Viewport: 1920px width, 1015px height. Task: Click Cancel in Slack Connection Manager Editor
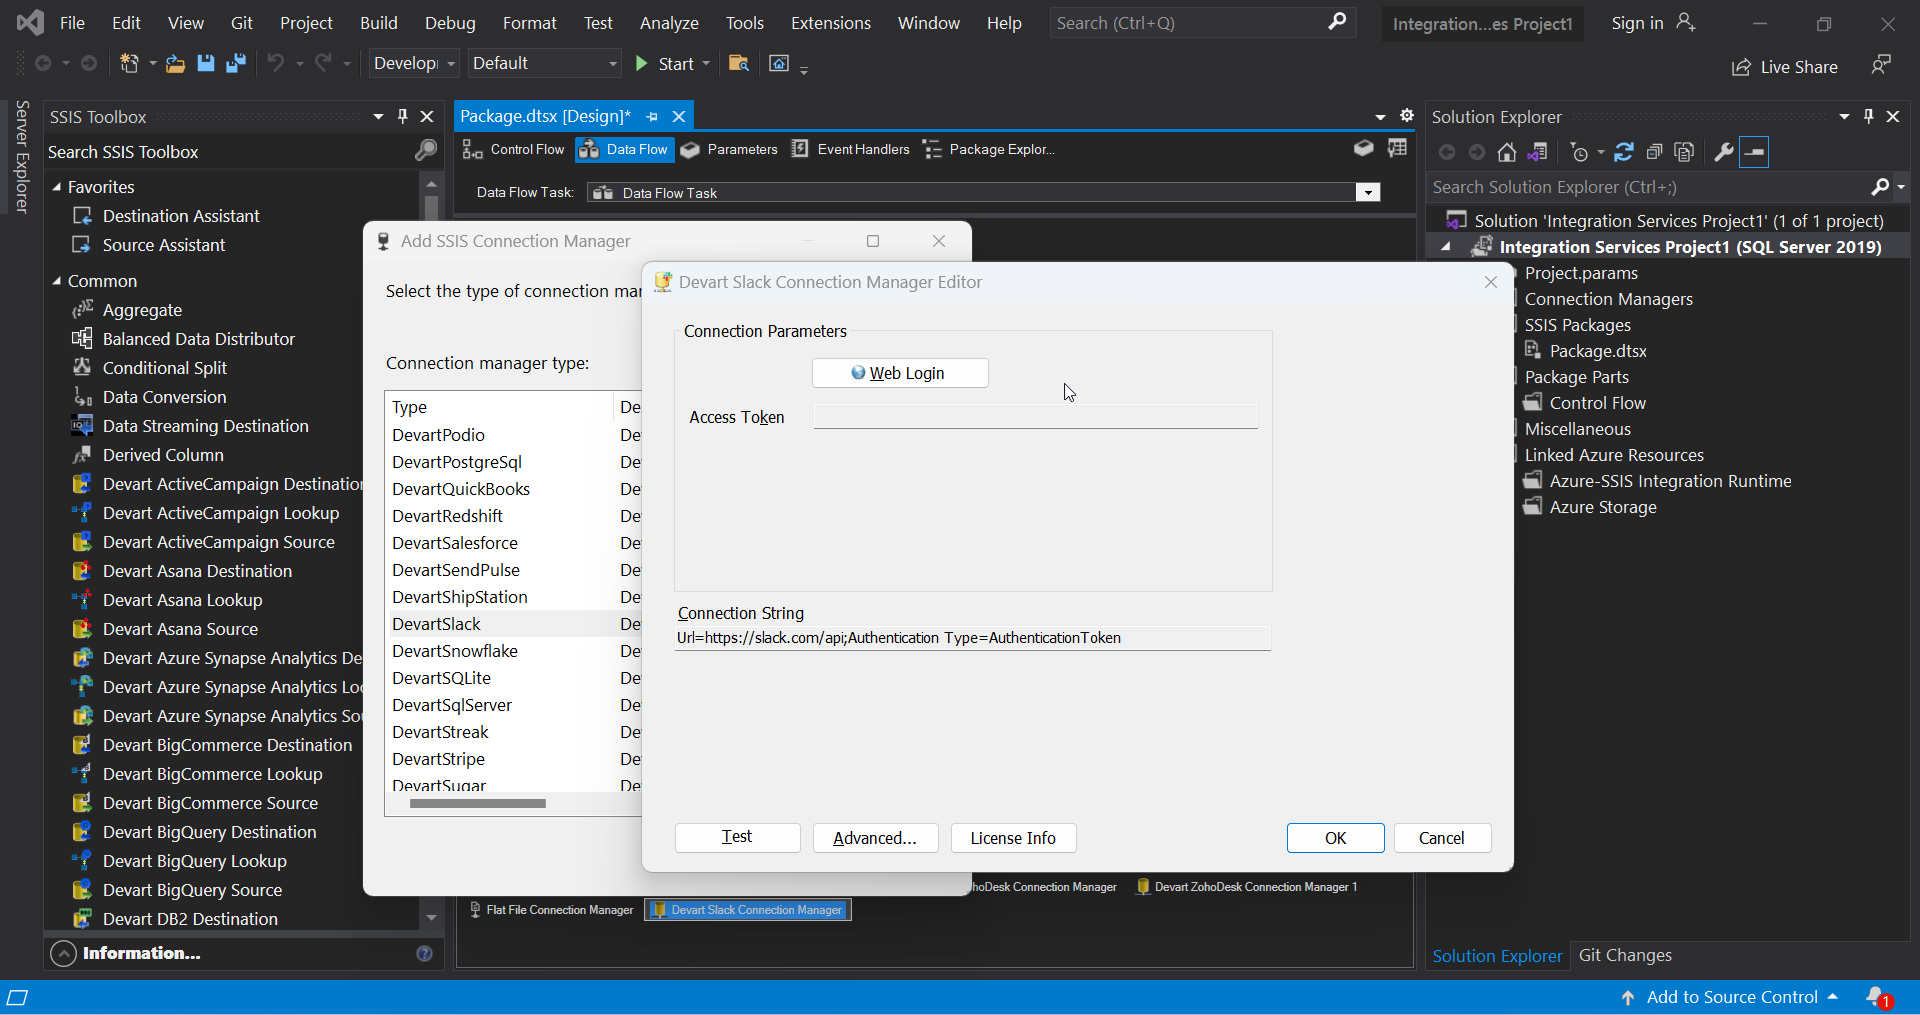click(x=1442, y=838)
